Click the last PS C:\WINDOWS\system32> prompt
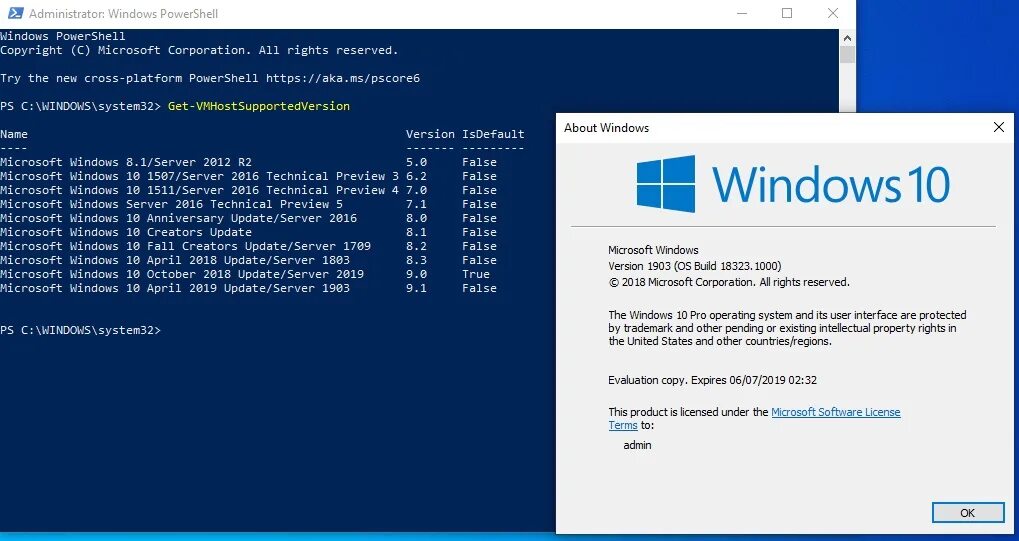Viewport: 1019px width, 541px height. (x=80, y=330)
